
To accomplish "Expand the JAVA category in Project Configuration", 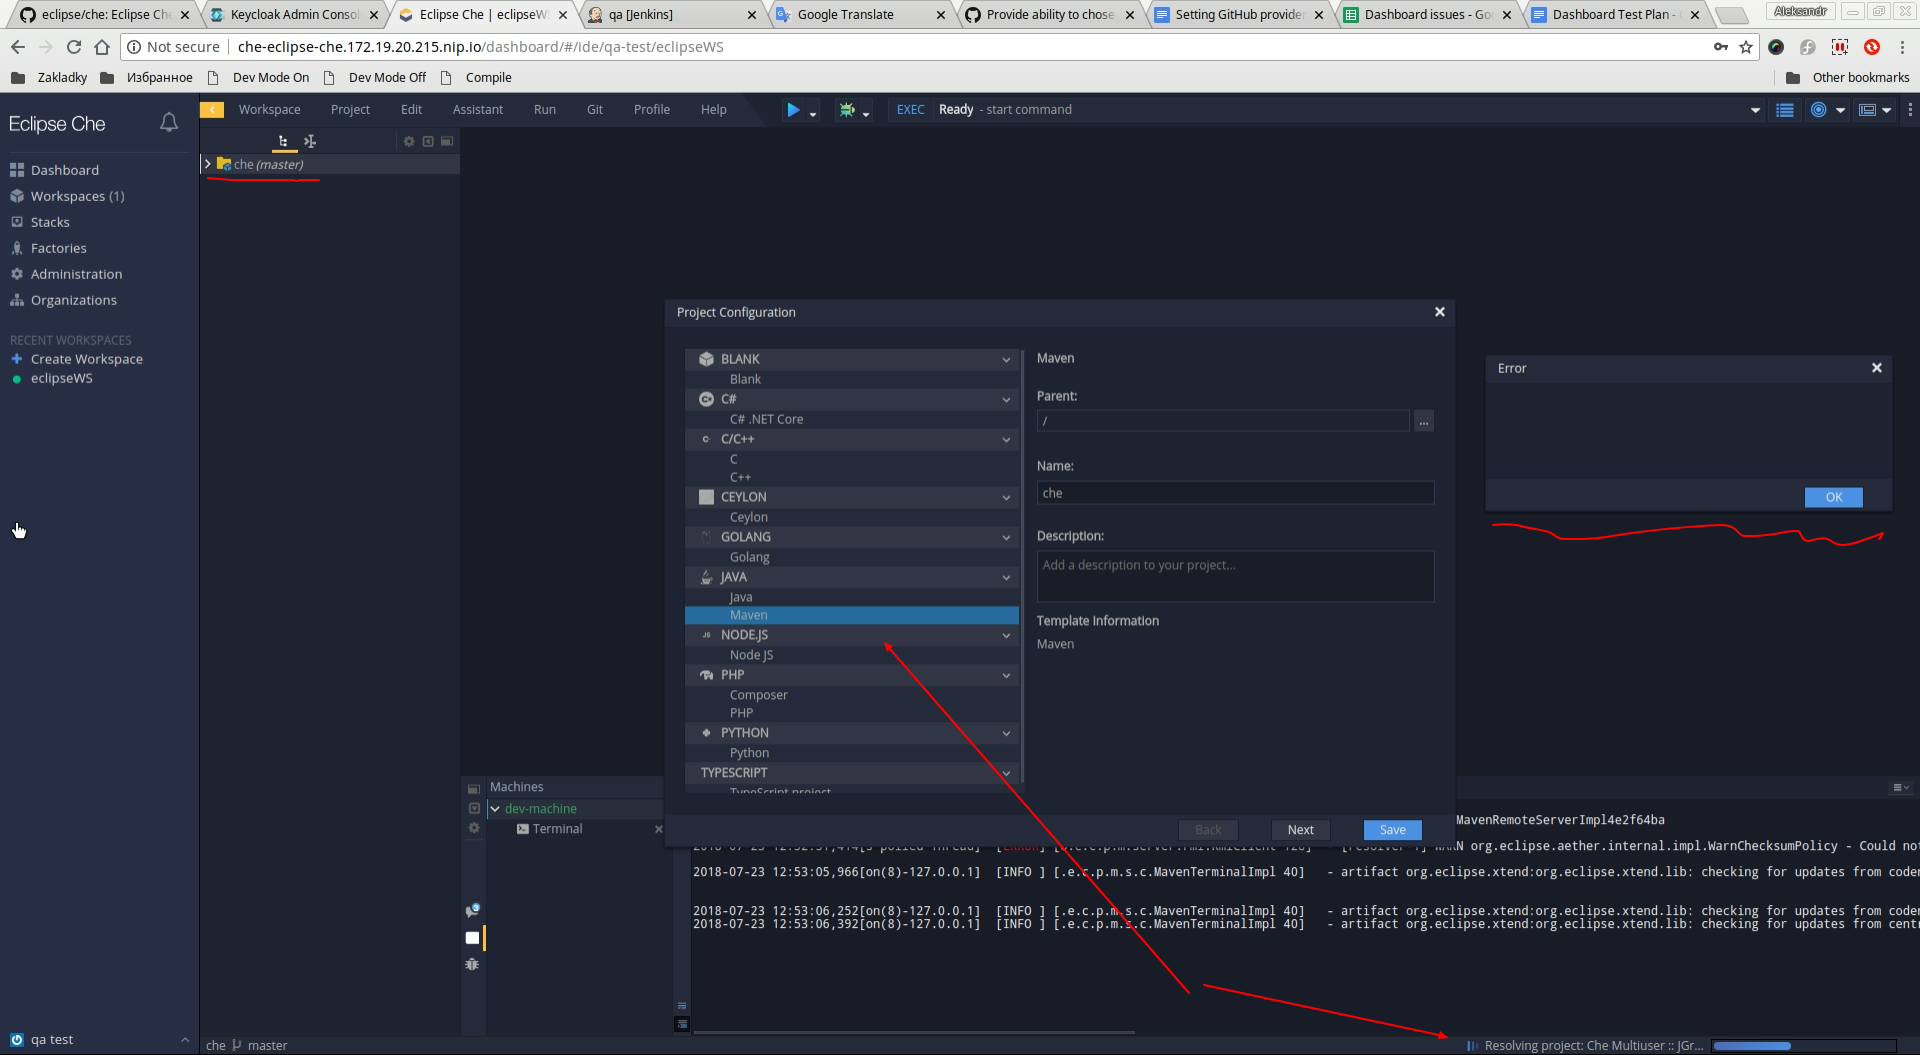I will (x=1005, y=577).
